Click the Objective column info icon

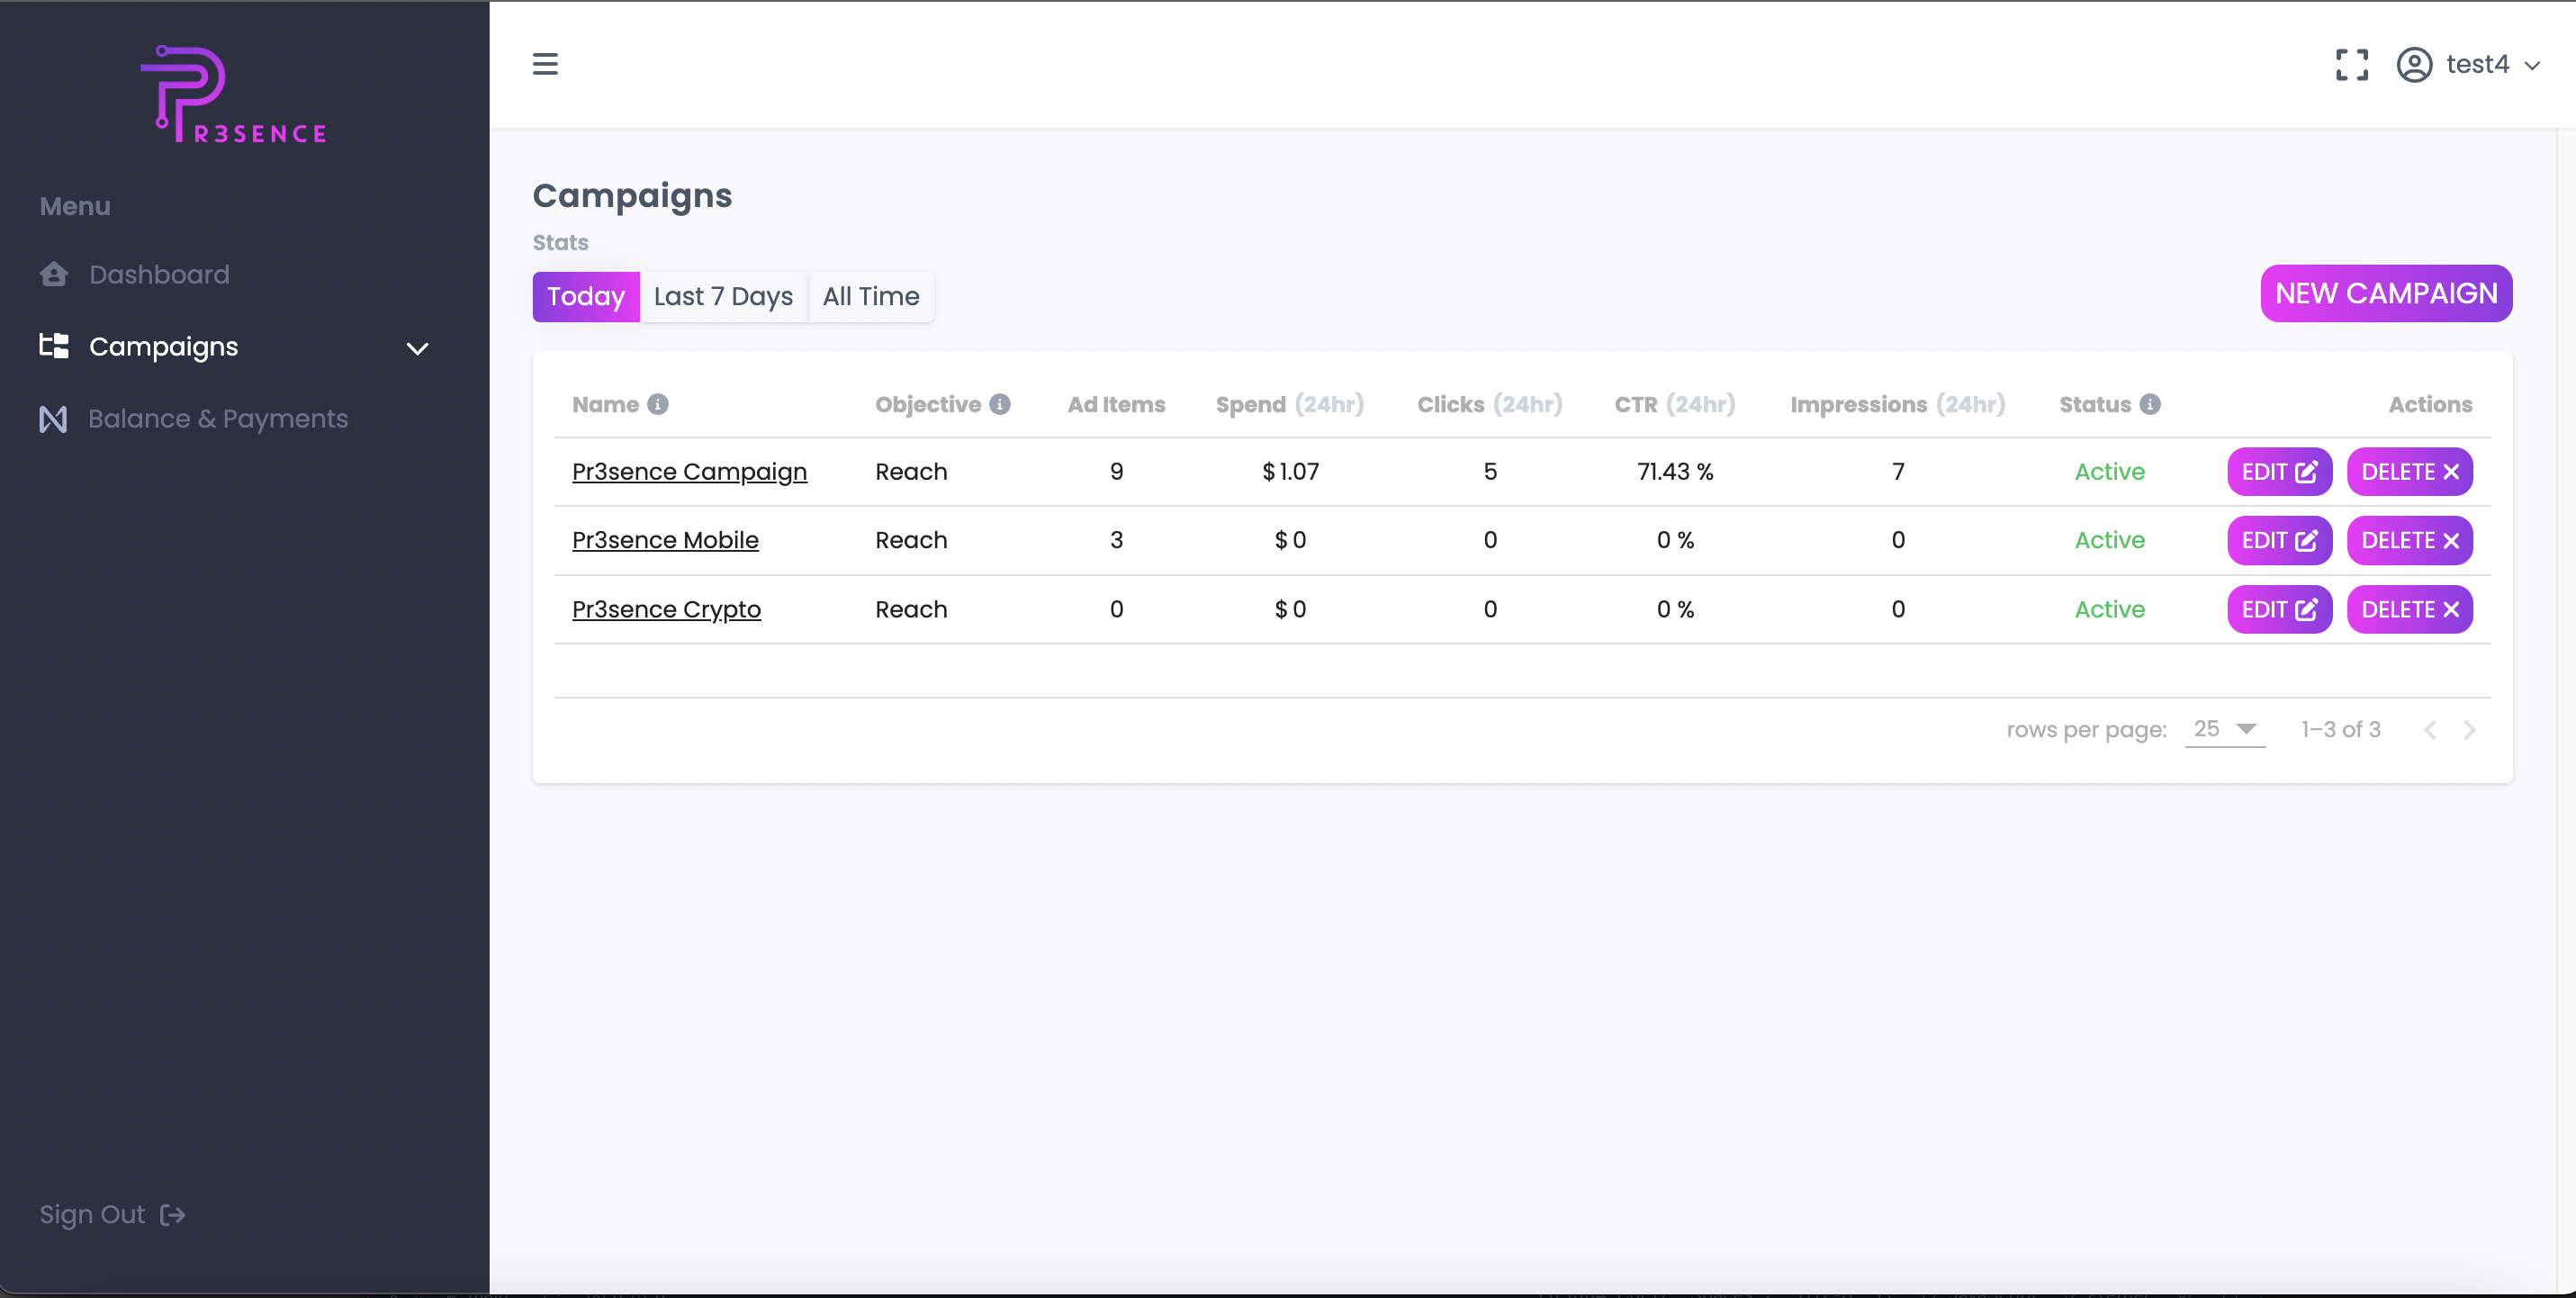click(x=999, y=404)
